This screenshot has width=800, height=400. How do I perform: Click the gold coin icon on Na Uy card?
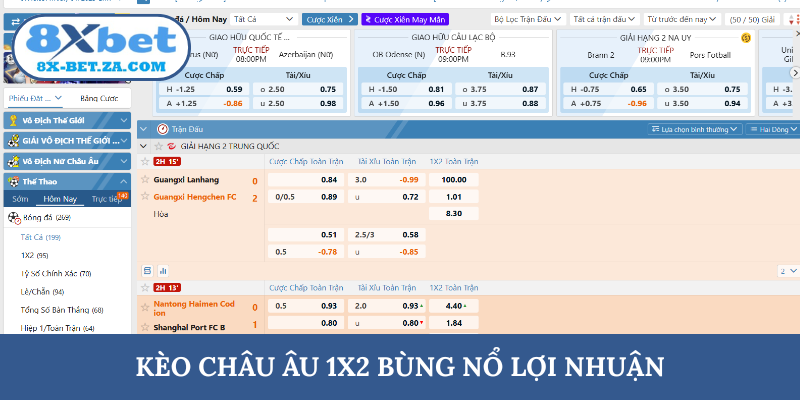746,38
